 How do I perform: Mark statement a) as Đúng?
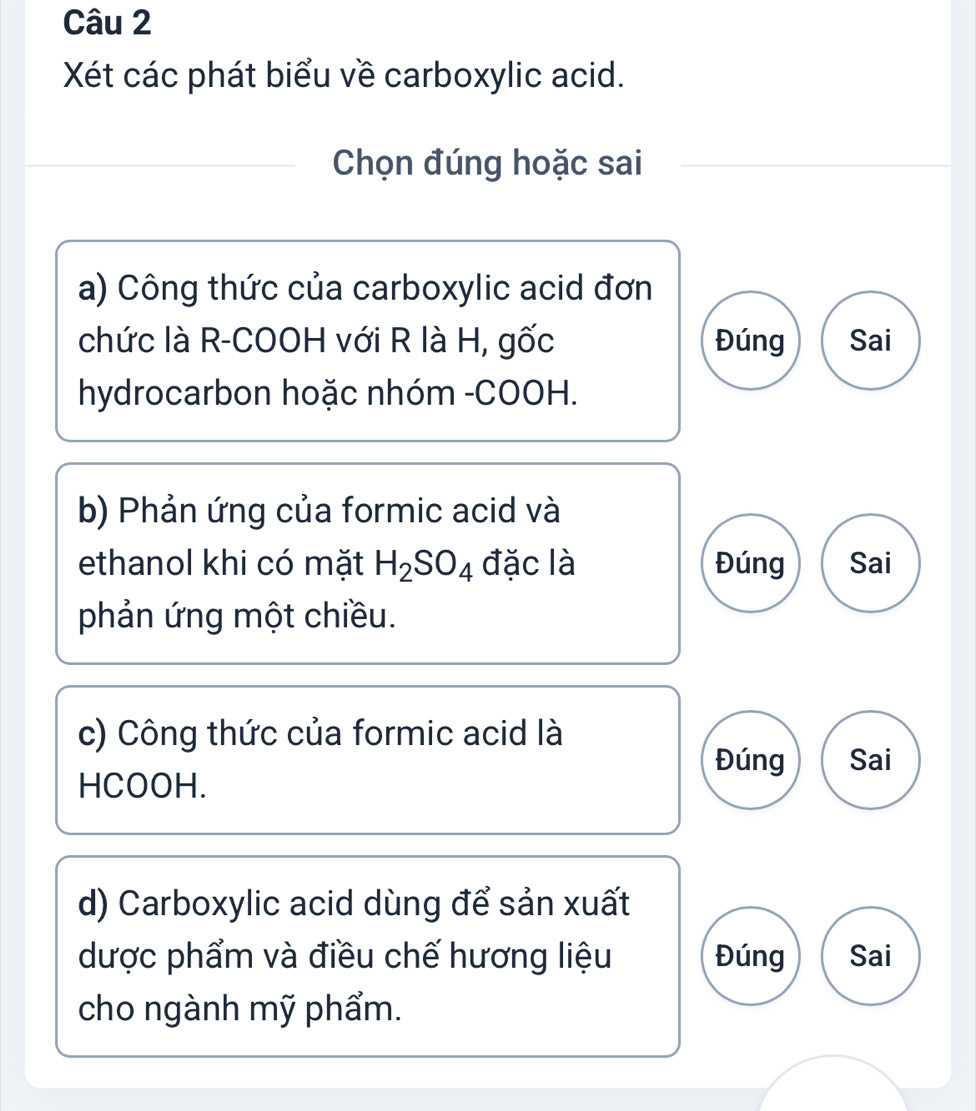(x=750, y=341)
